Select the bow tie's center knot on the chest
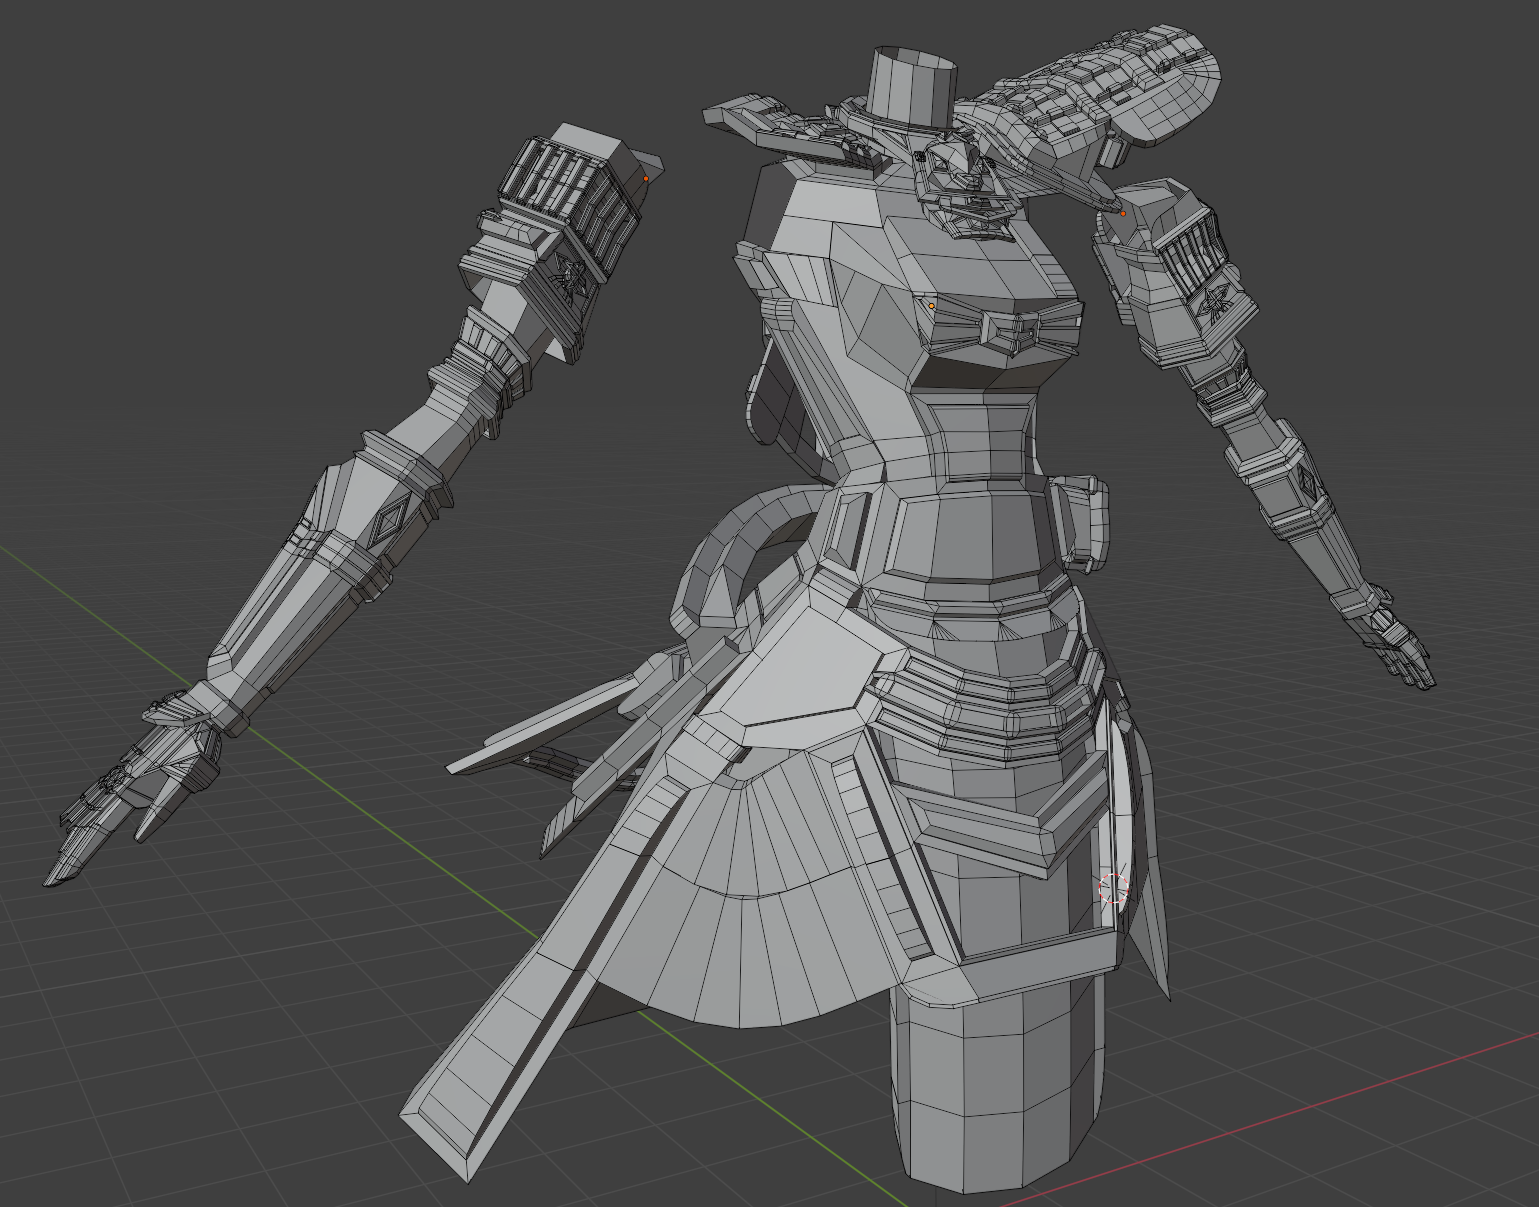Viewport: 1539px width, 1207px height. (x=1009, y=331)
